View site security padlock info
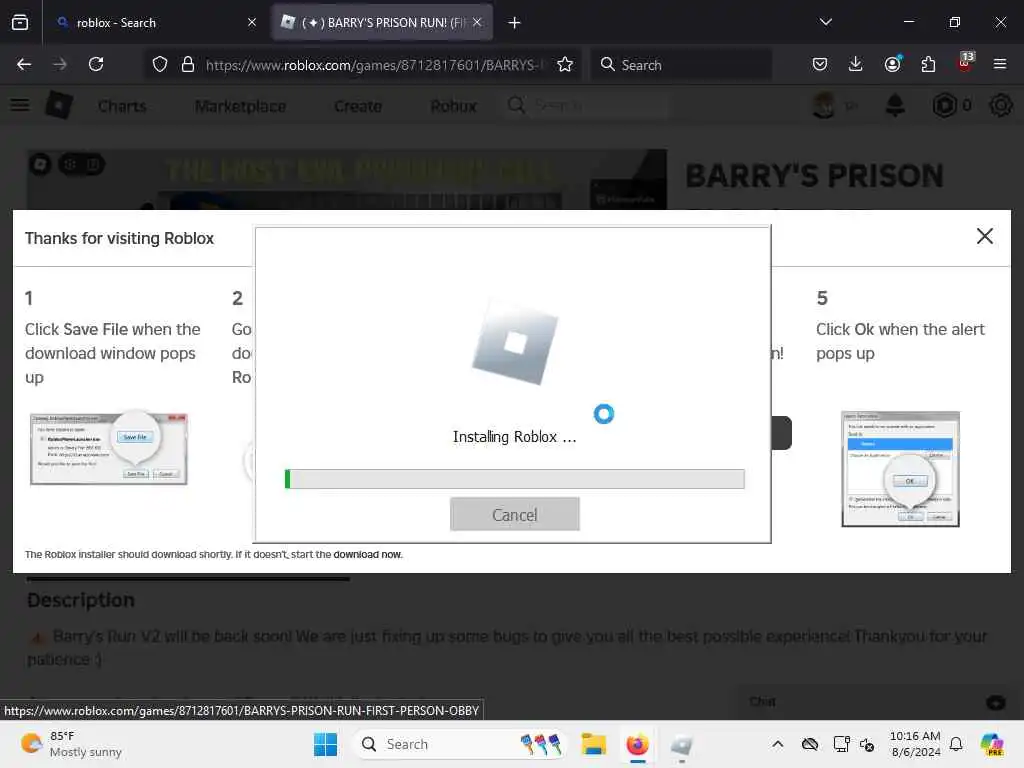Viewport: 1024px width, 768px height. point(188,64)
